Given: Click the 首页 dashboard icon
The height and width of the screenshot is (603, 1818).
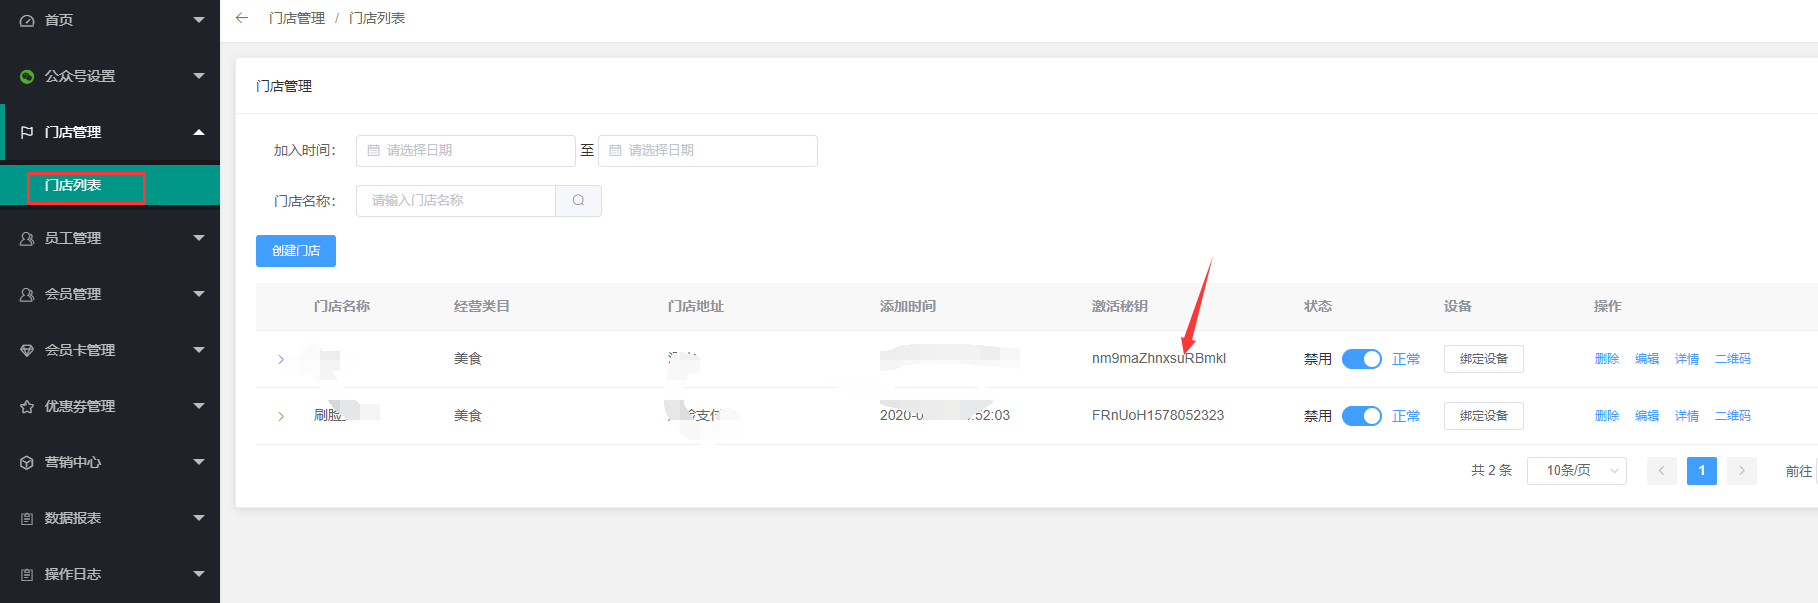Looking at the screenshot, I should tap(27, 20).
